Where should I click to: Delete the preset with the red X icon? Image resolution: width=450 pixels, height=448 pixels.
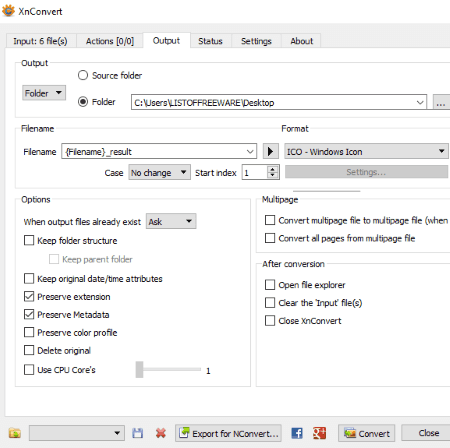161,433
